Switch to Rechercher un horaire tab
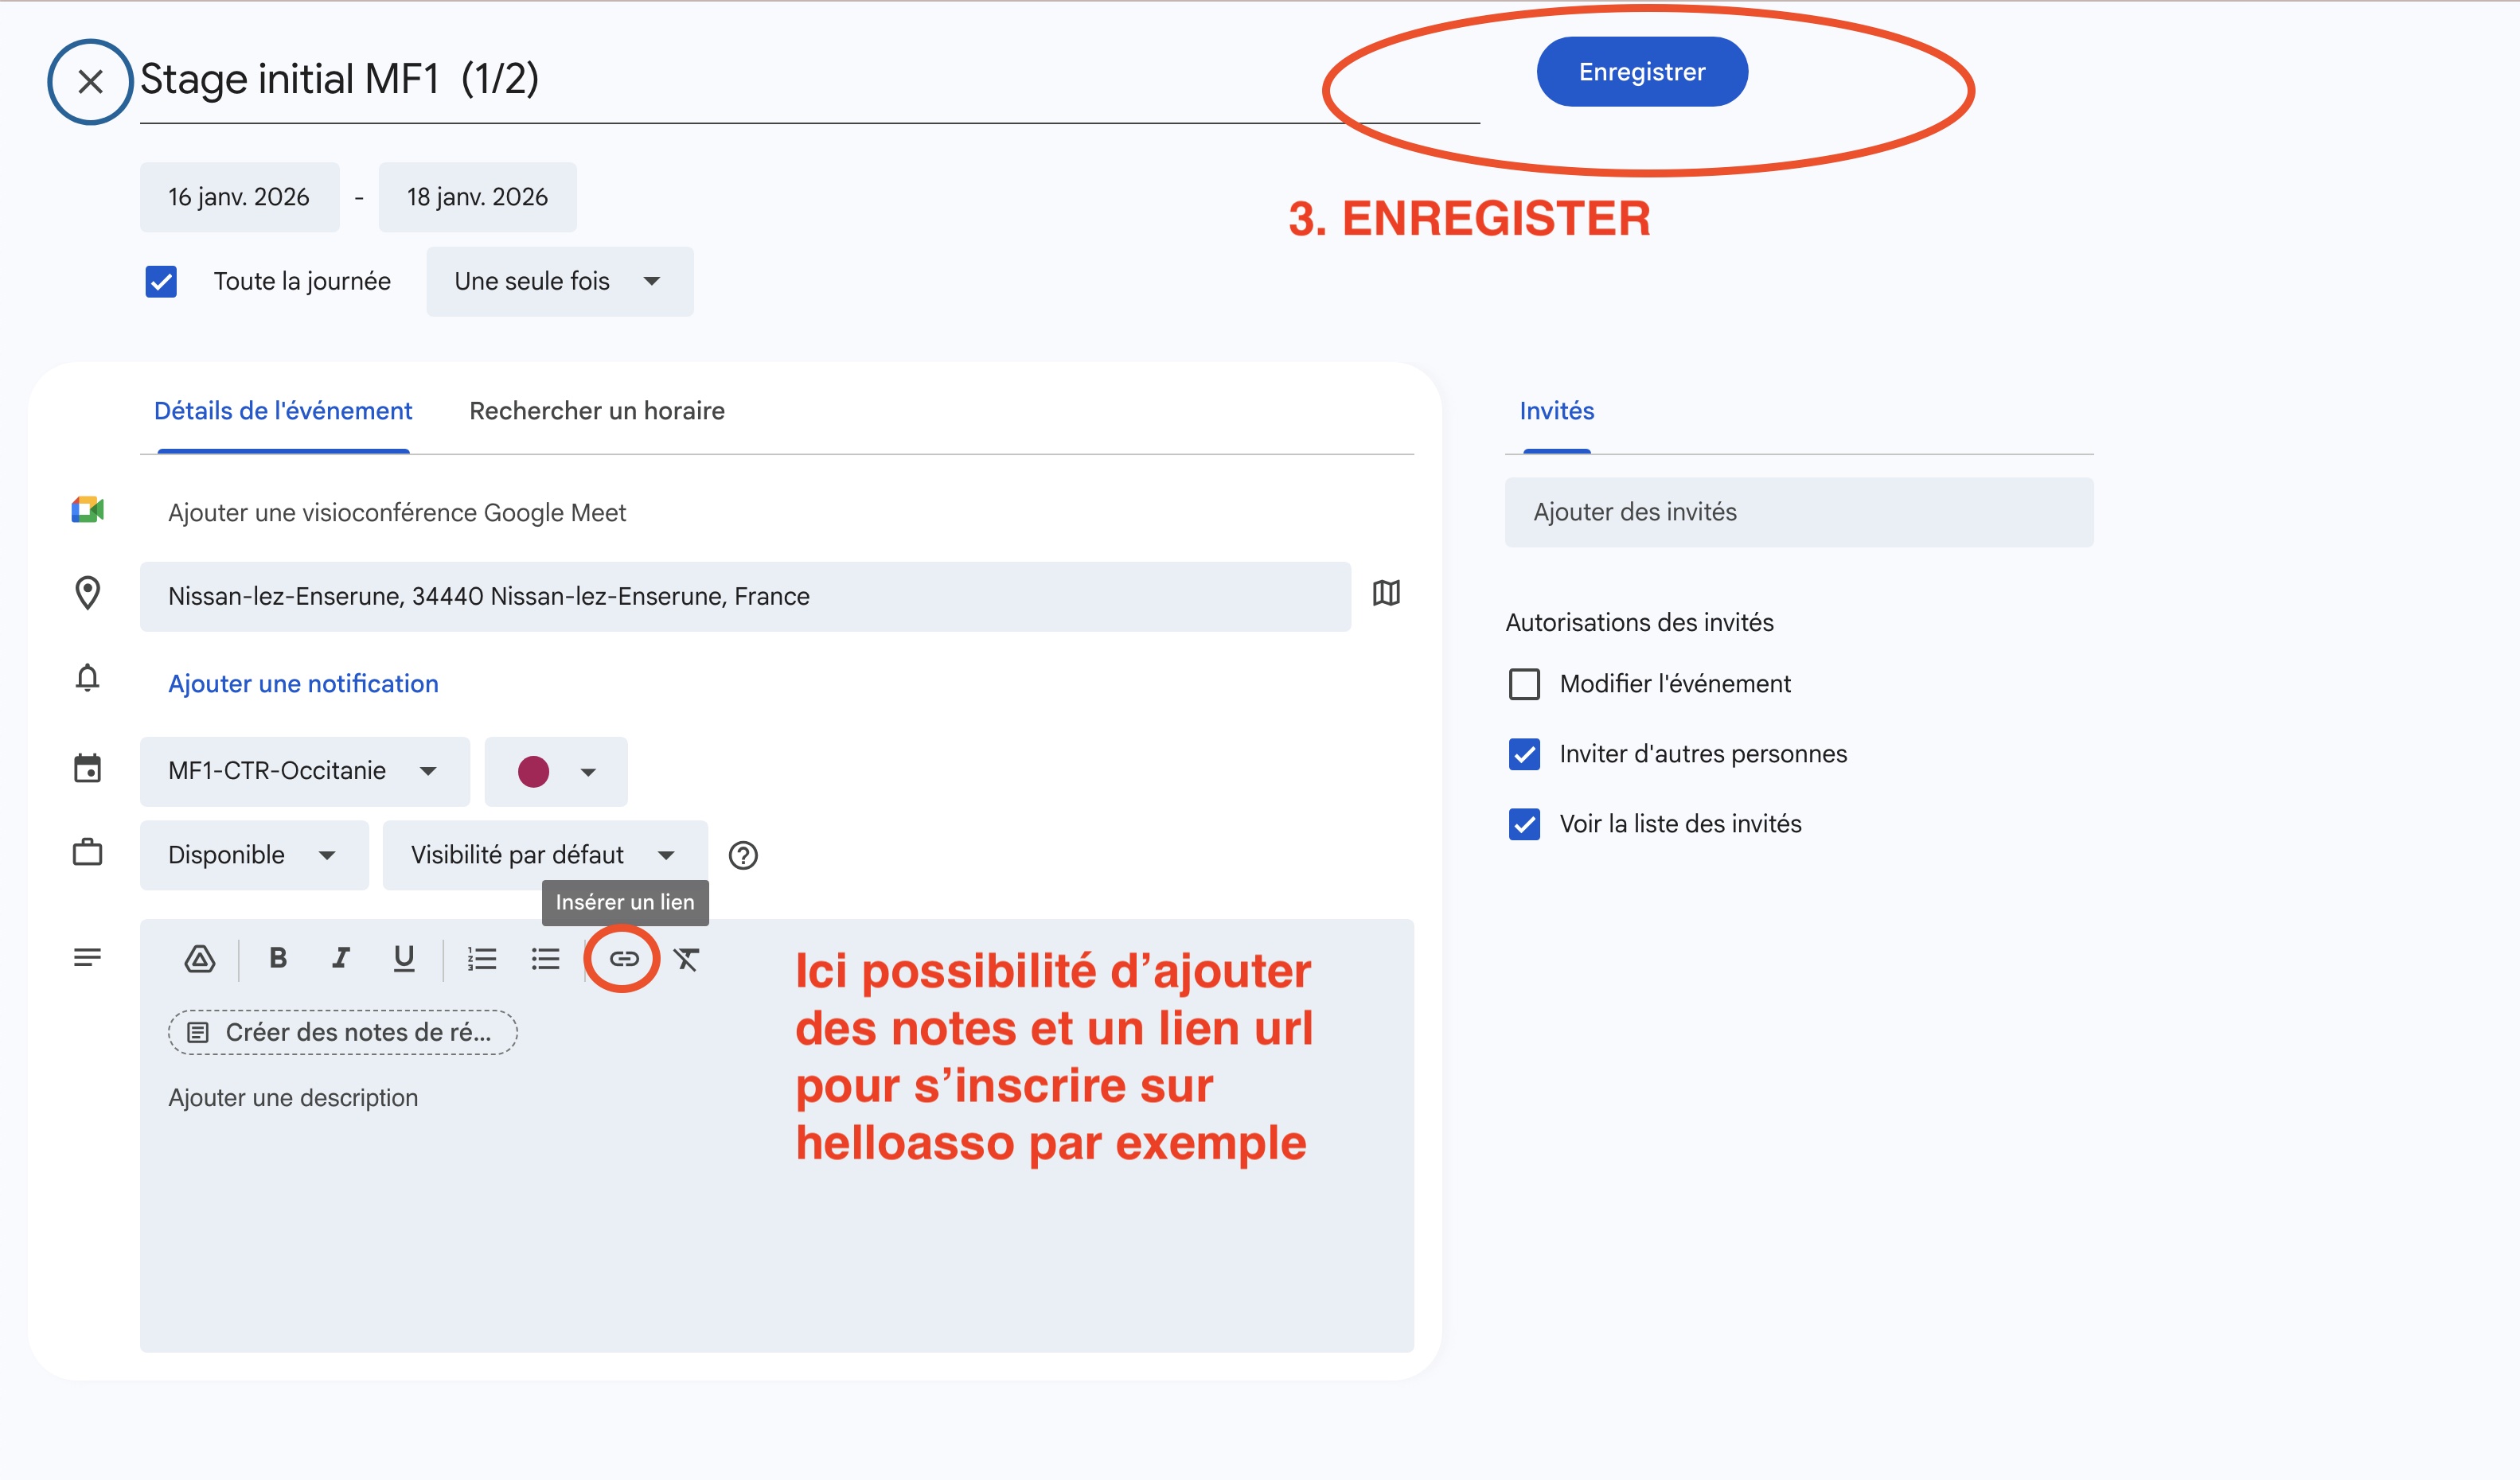2520x1480 pixels. (x=597, y=411)
